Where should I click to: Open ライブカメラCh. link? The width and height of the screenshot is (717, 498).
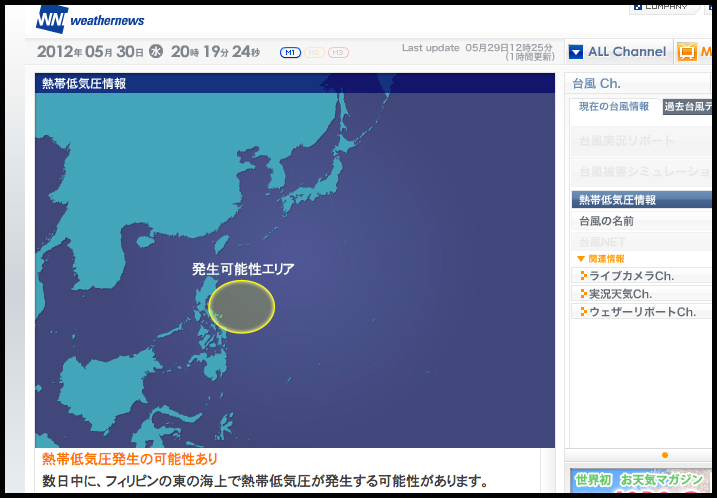tap(631, 276)
